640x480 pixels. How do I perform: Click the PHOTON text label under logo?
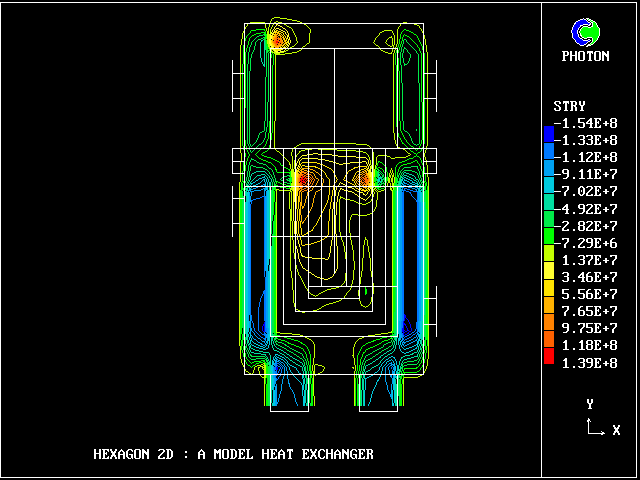pyautogui.click(x=585, y=57)
